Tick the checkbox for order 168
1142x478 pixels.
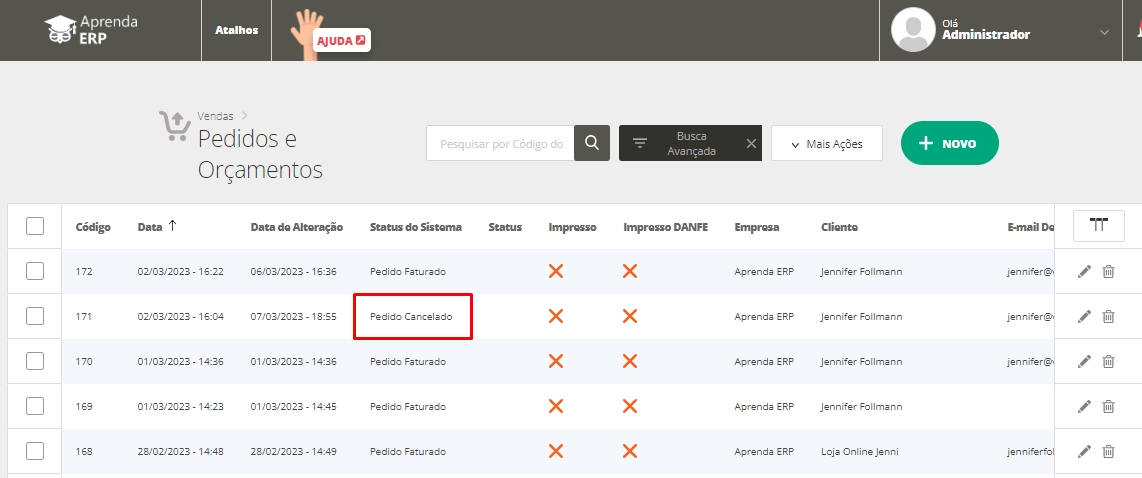tap(35, 451)
